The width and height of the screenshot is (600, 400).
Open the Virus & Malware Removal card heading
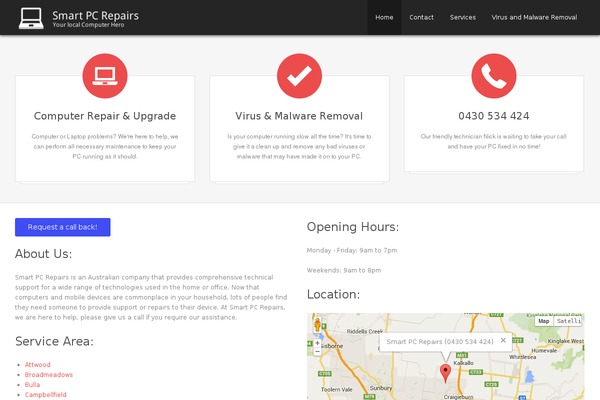coord(299,116)
